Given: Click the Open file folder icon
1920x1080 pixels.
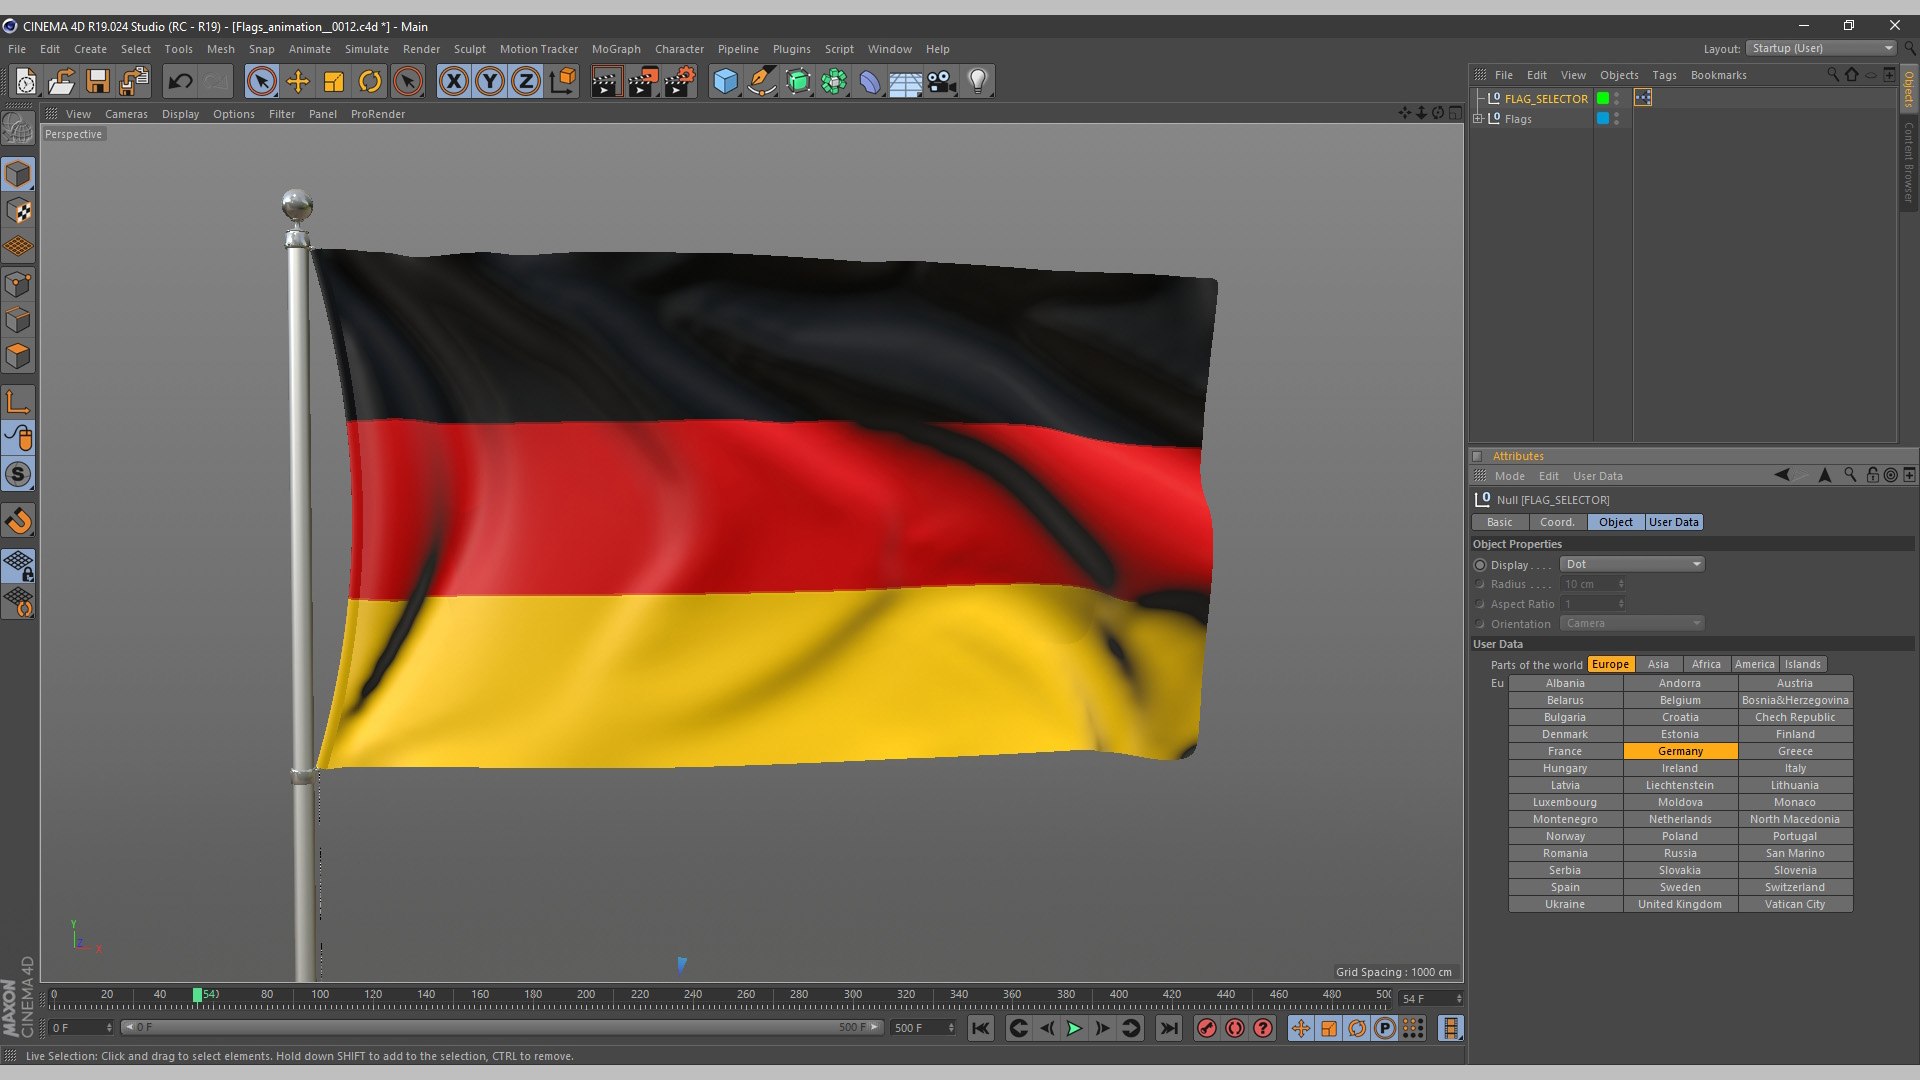Looking at the screenshot, I should pyautogui.click(x=62, y=81).
